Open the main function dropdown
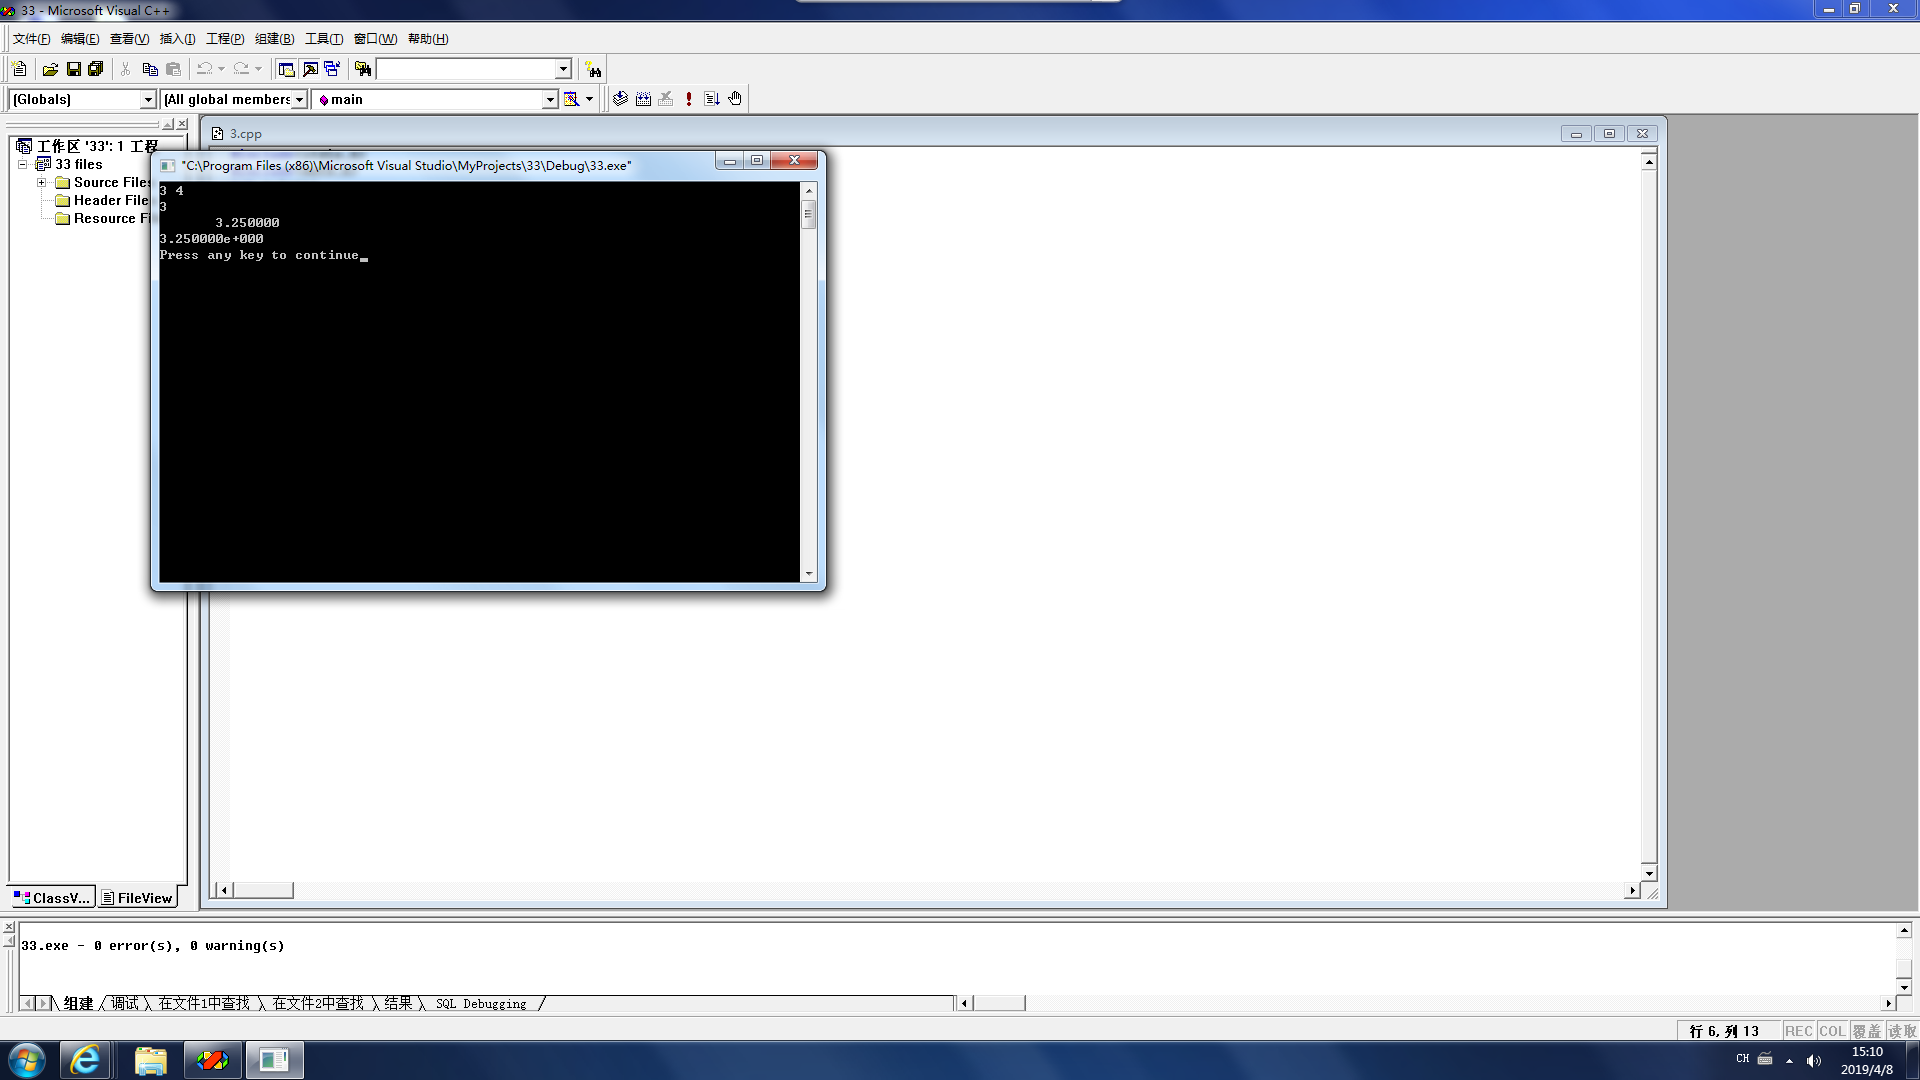Screen dimensions: 1920x1080 point(549,99)
